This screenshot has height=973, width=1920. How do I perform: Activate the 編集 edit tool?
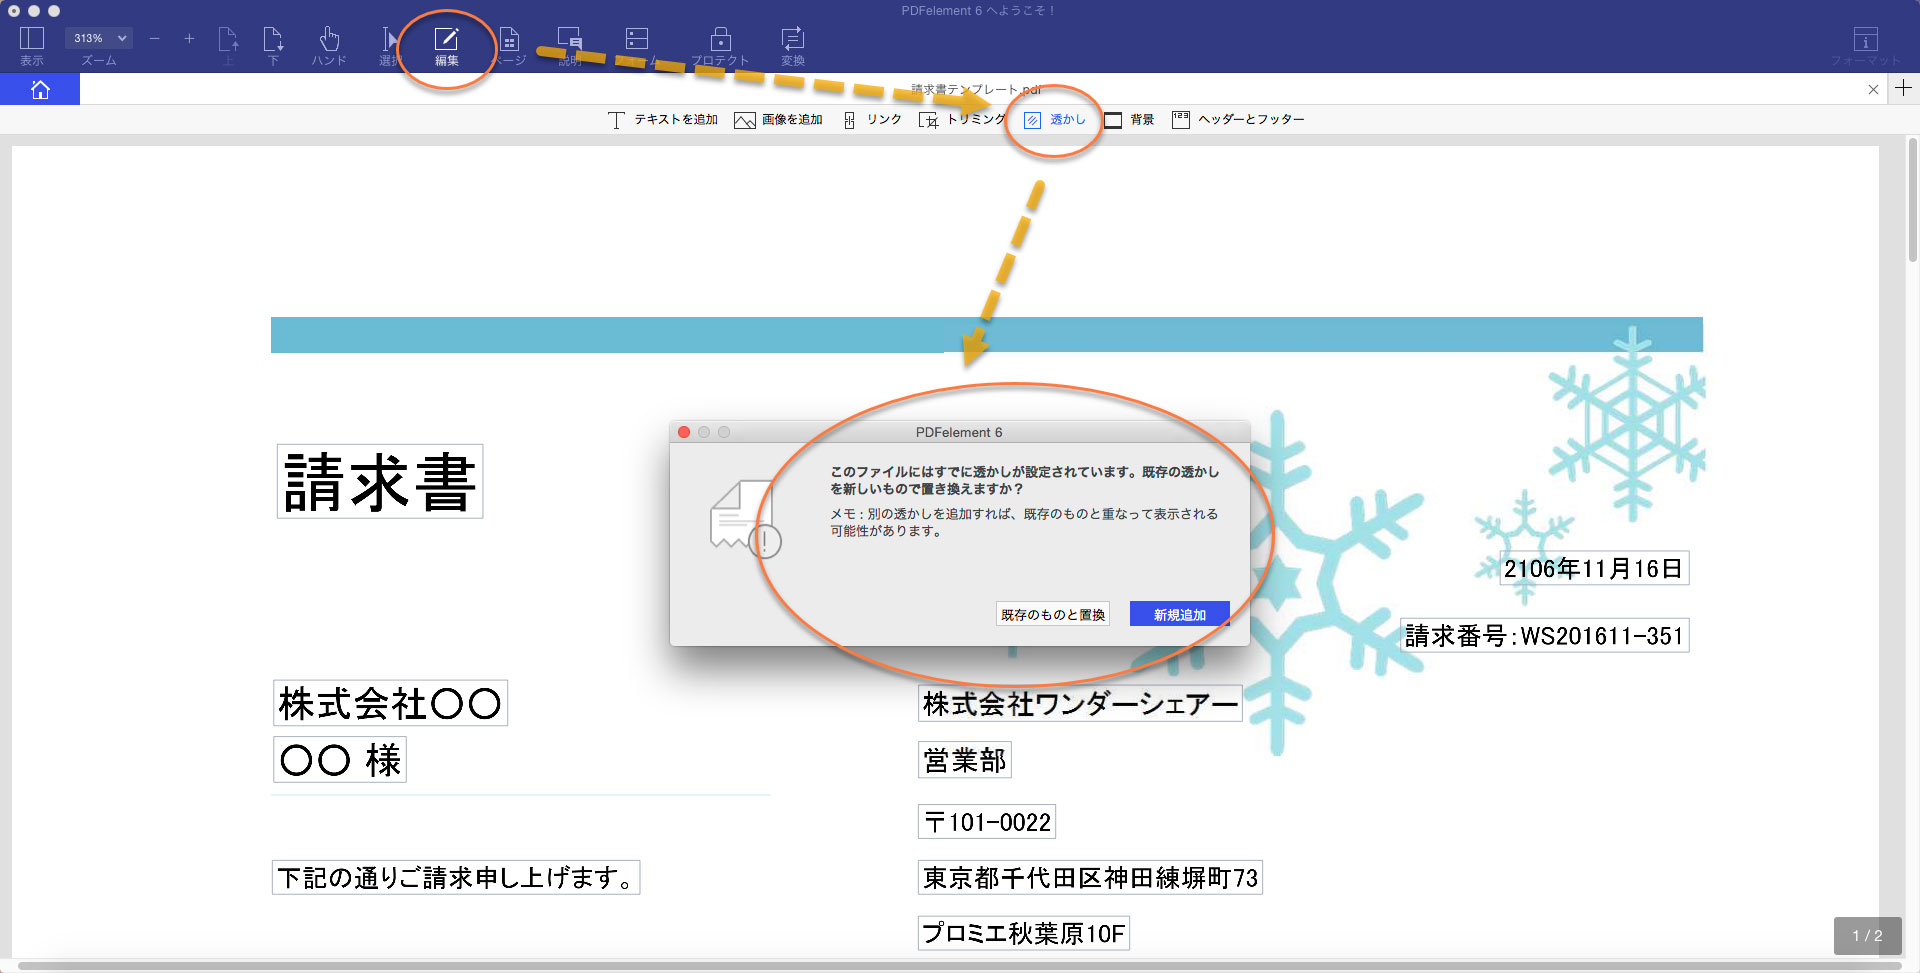tap(446, 45)
